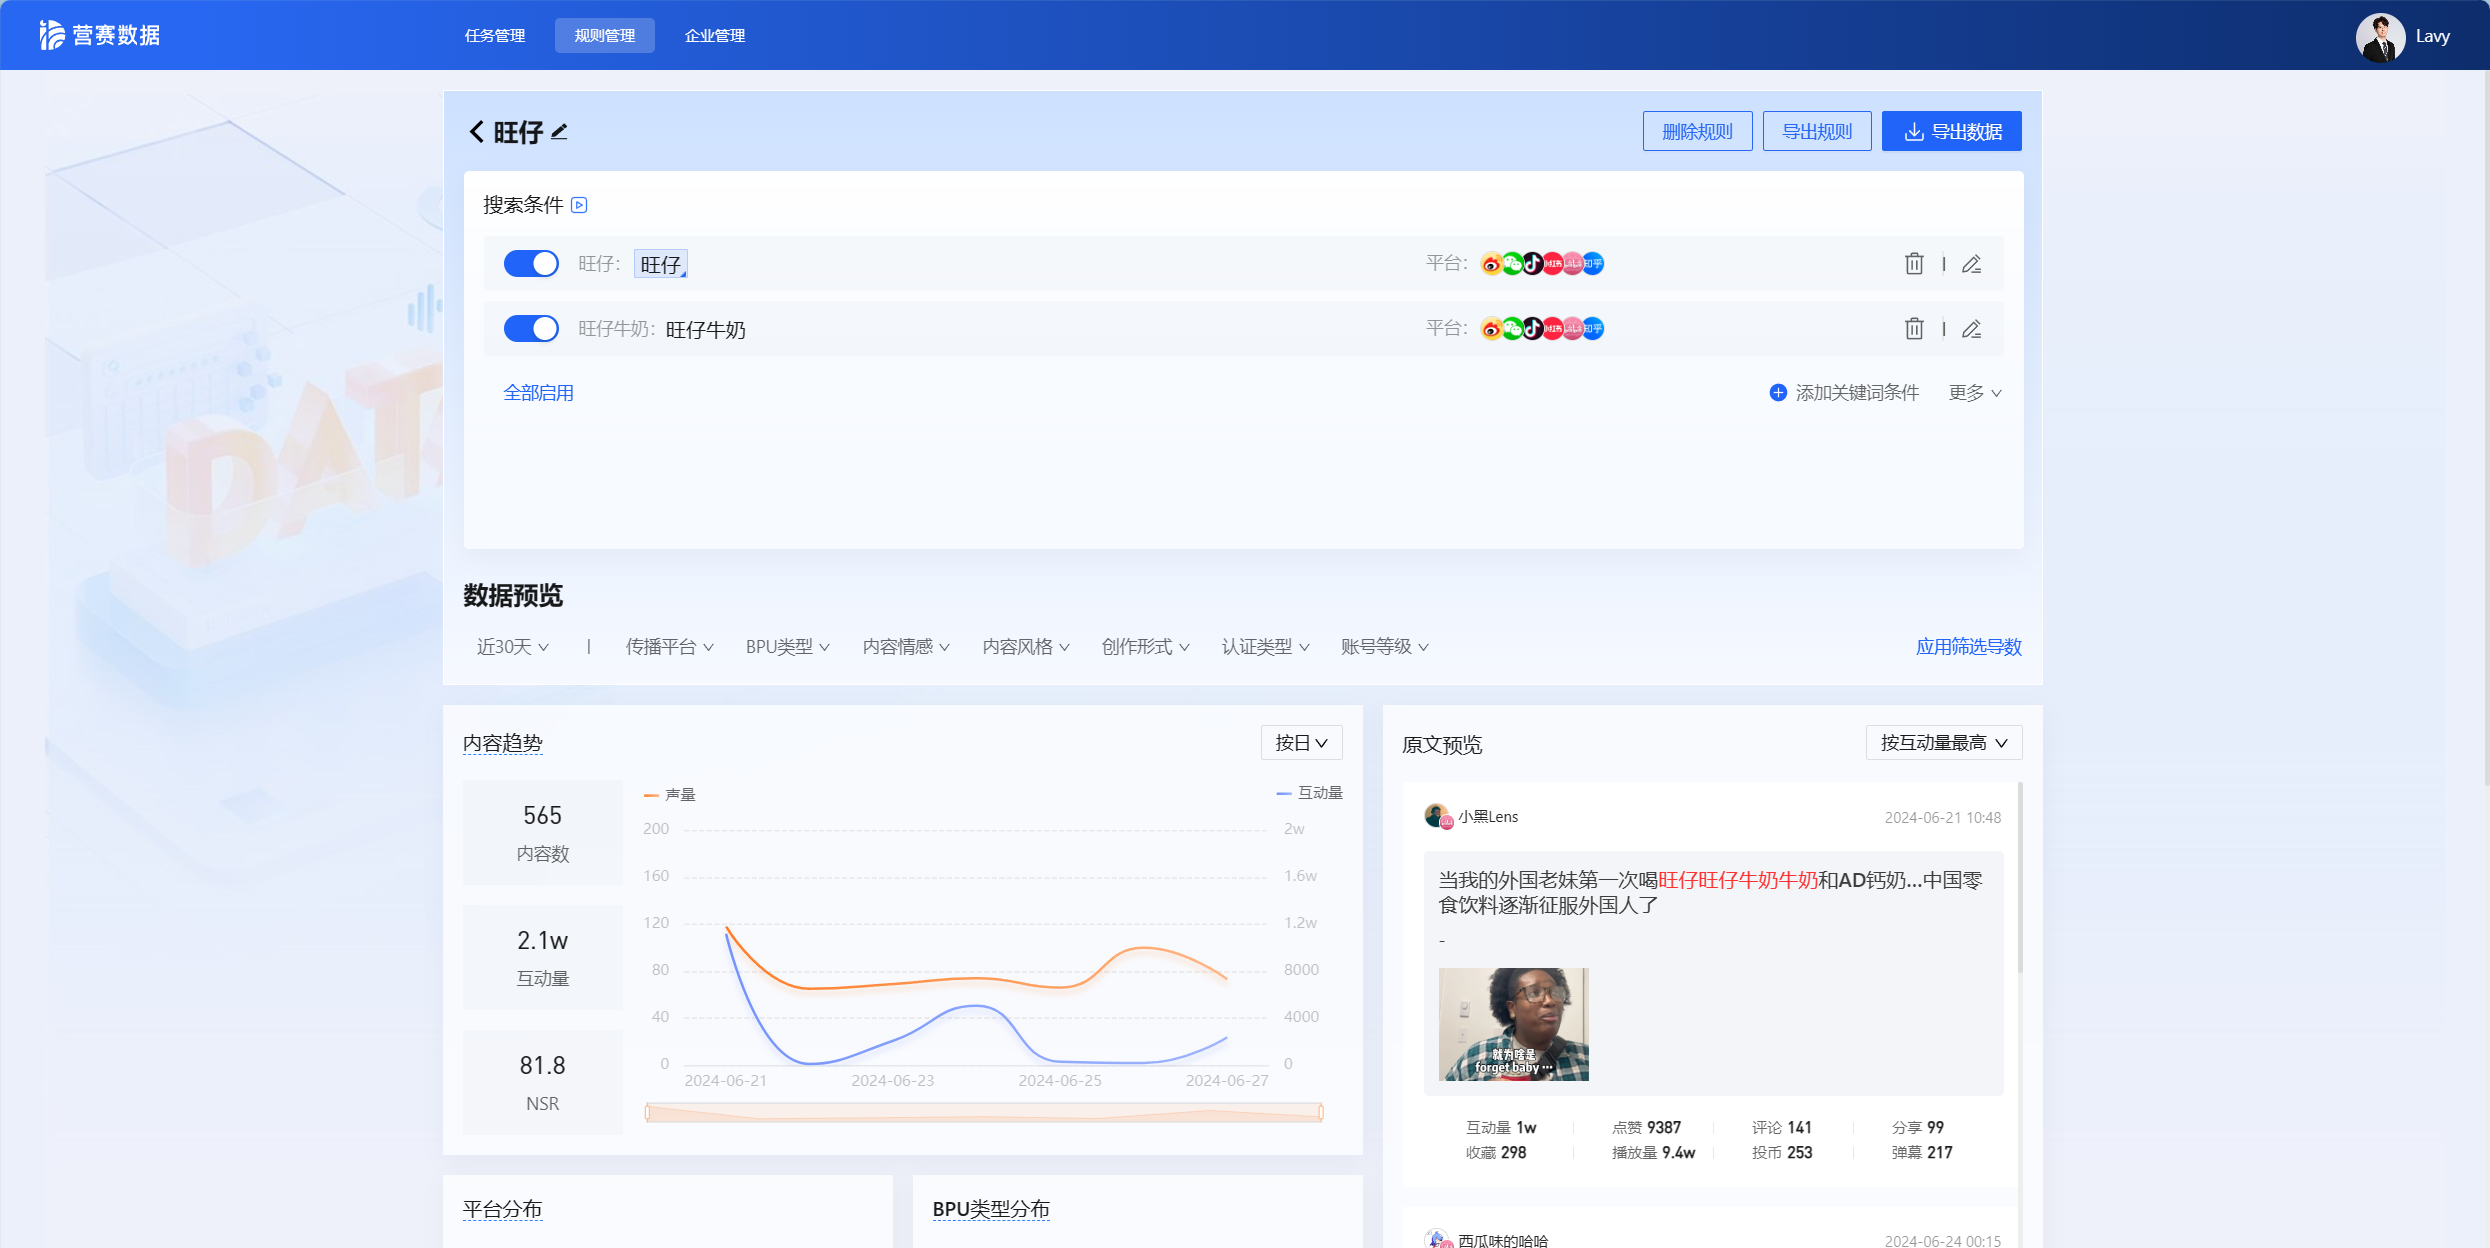Click the left handle of chart range slider
Image resolution: width=2490 pixels, height=1248 pixels.
pos(647,1112)
